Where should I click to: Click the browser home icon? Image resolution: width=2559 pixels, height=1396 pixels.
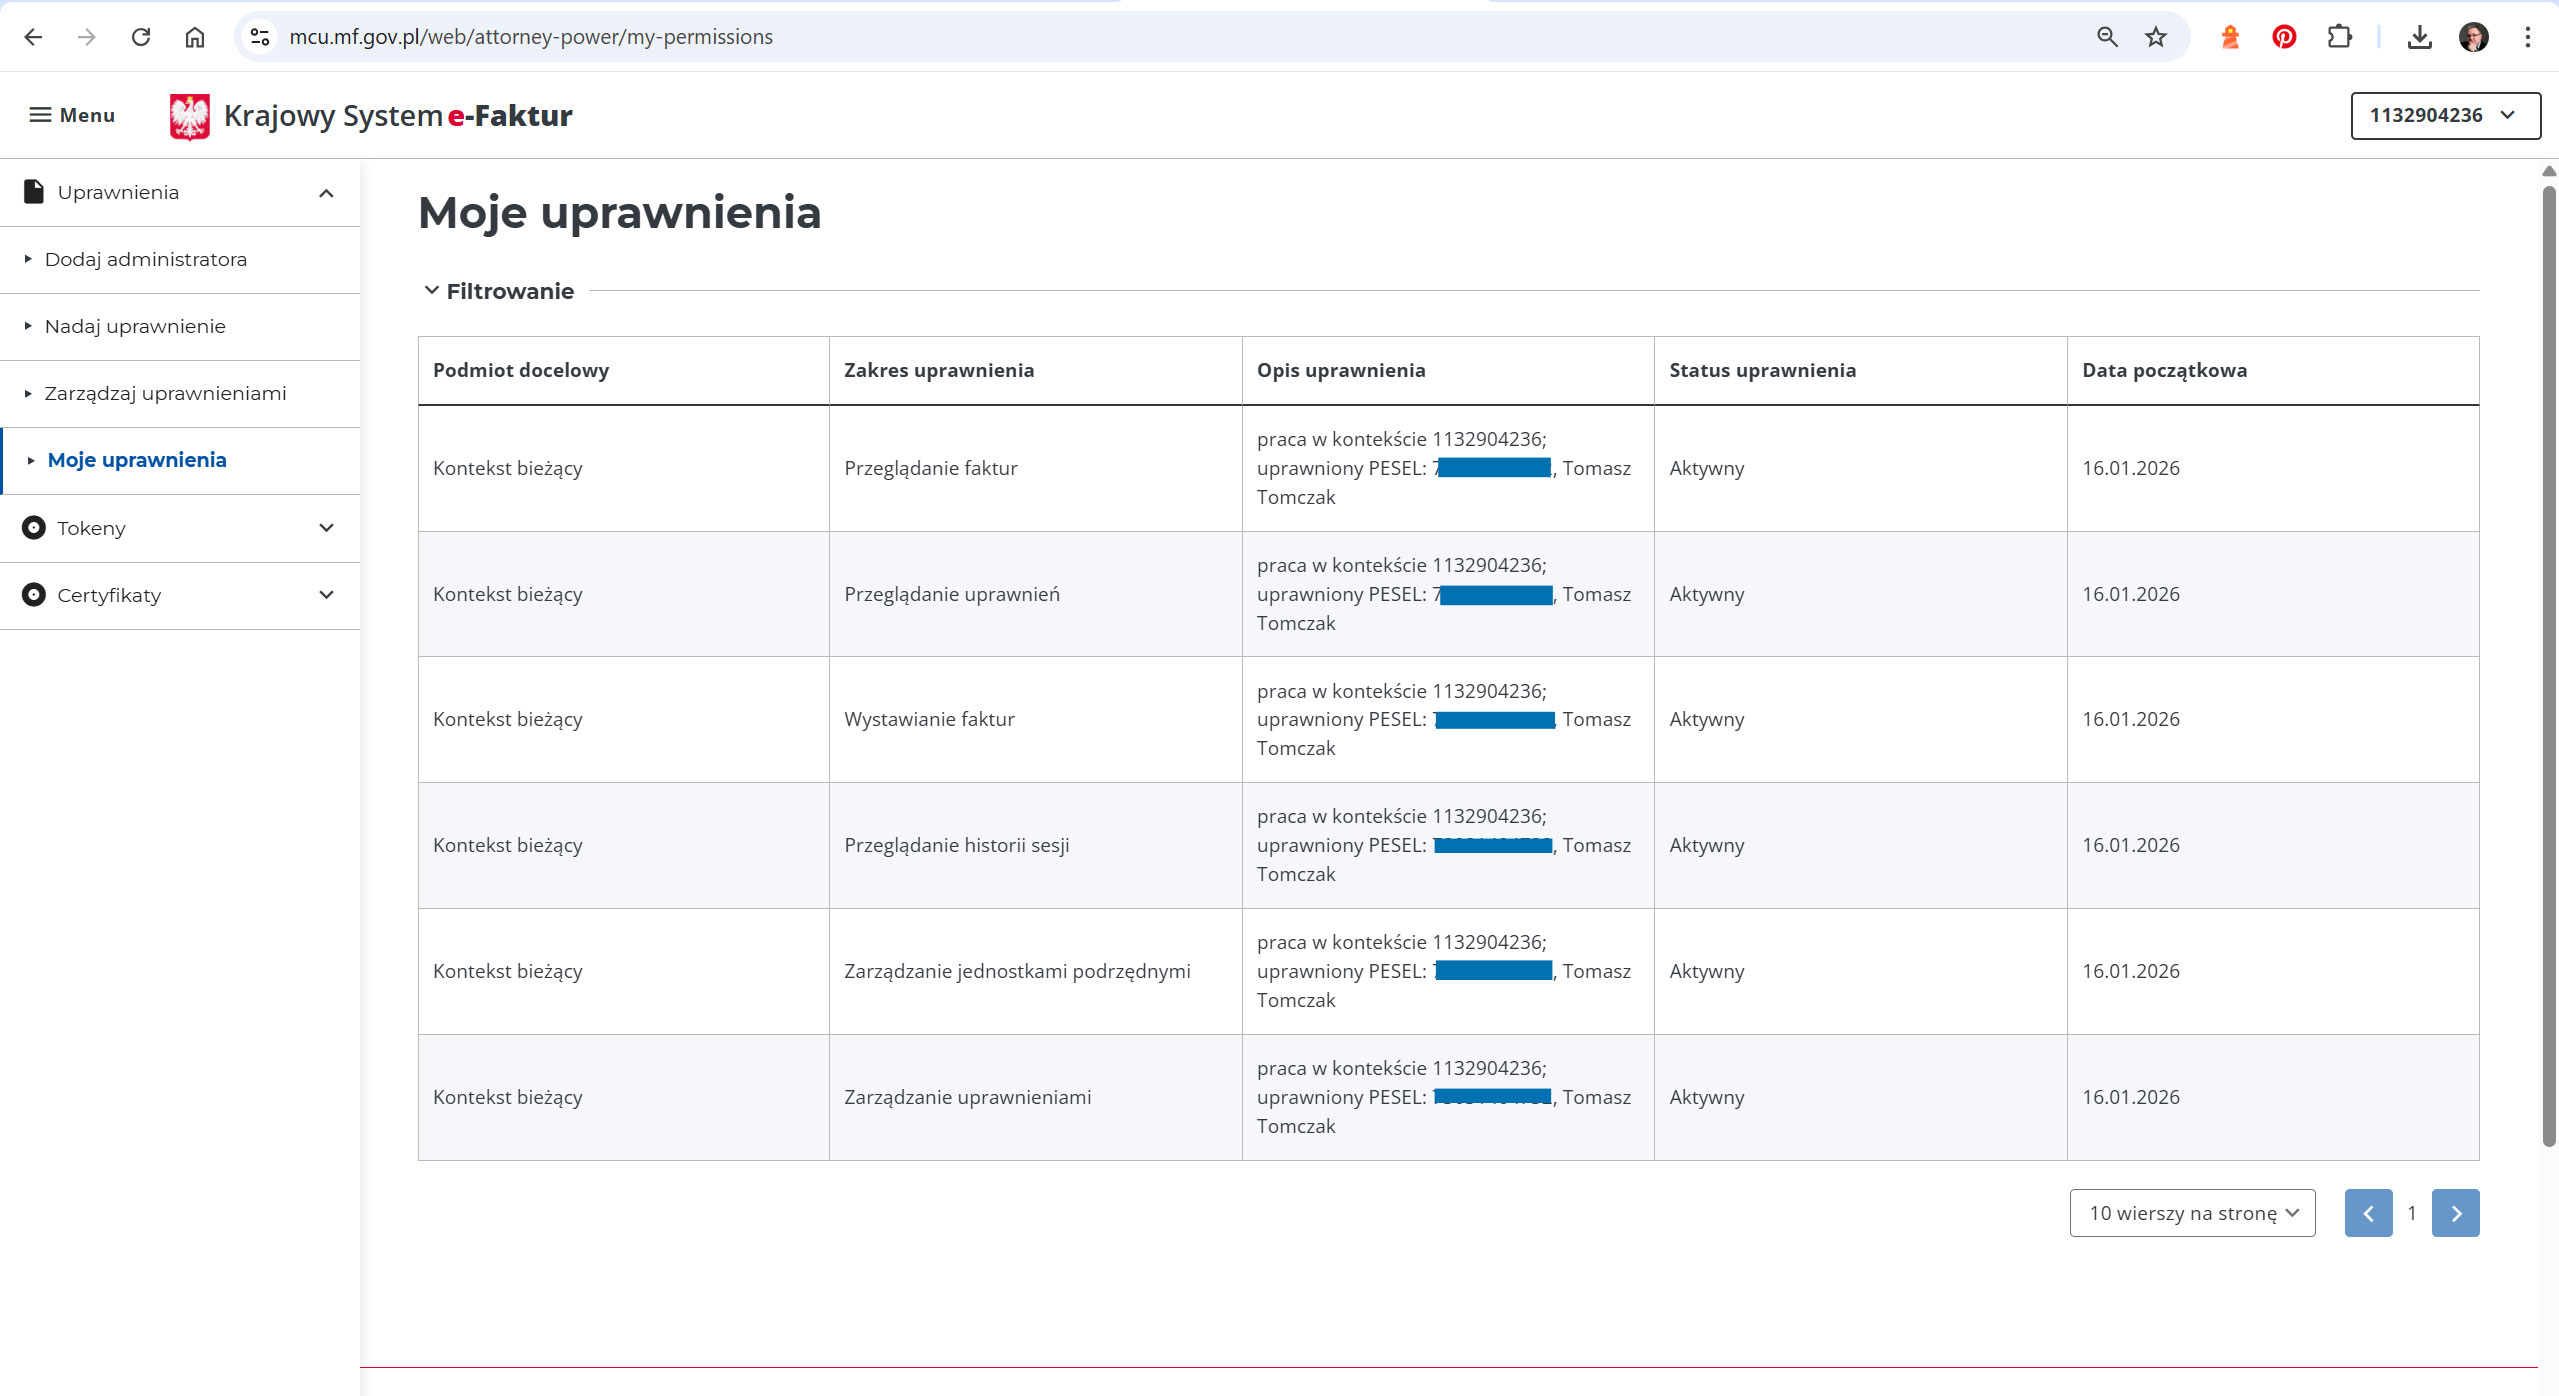click(x=195, y=37)
